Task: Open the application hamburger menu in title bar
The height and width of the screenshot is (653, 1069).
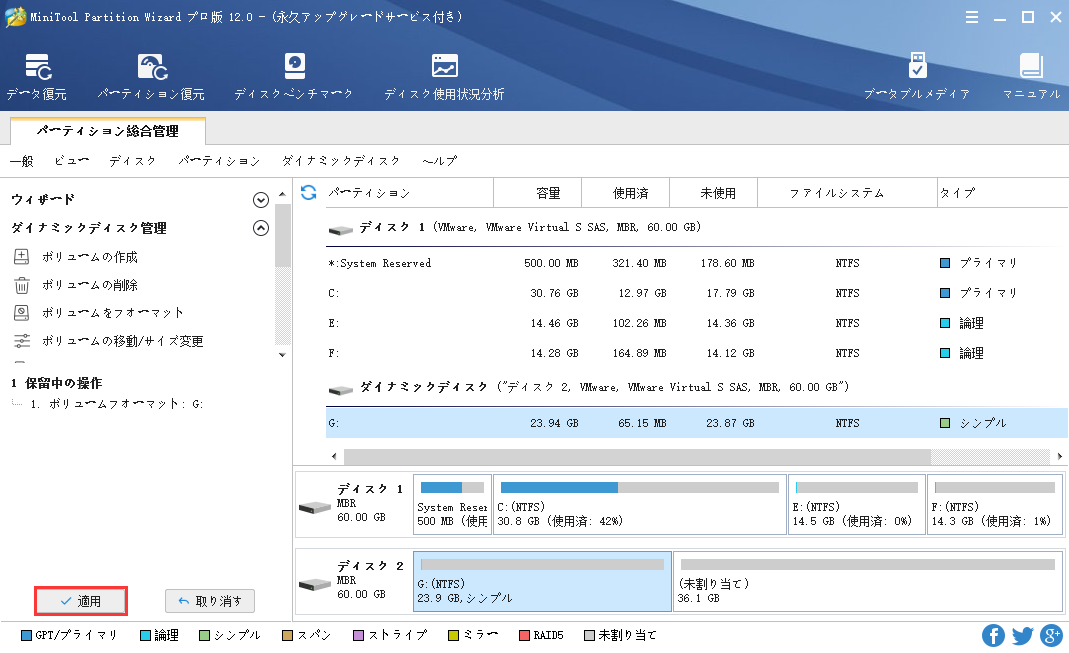Action: (x=972, y=17)
